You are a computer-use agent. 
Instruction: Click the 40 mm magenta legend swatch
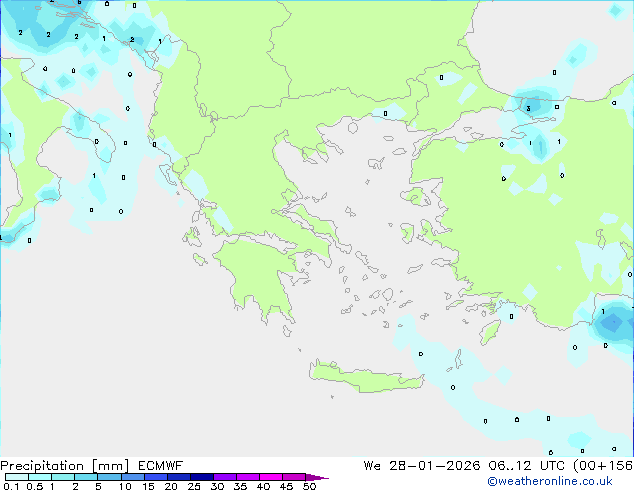[x=271, y=477]
